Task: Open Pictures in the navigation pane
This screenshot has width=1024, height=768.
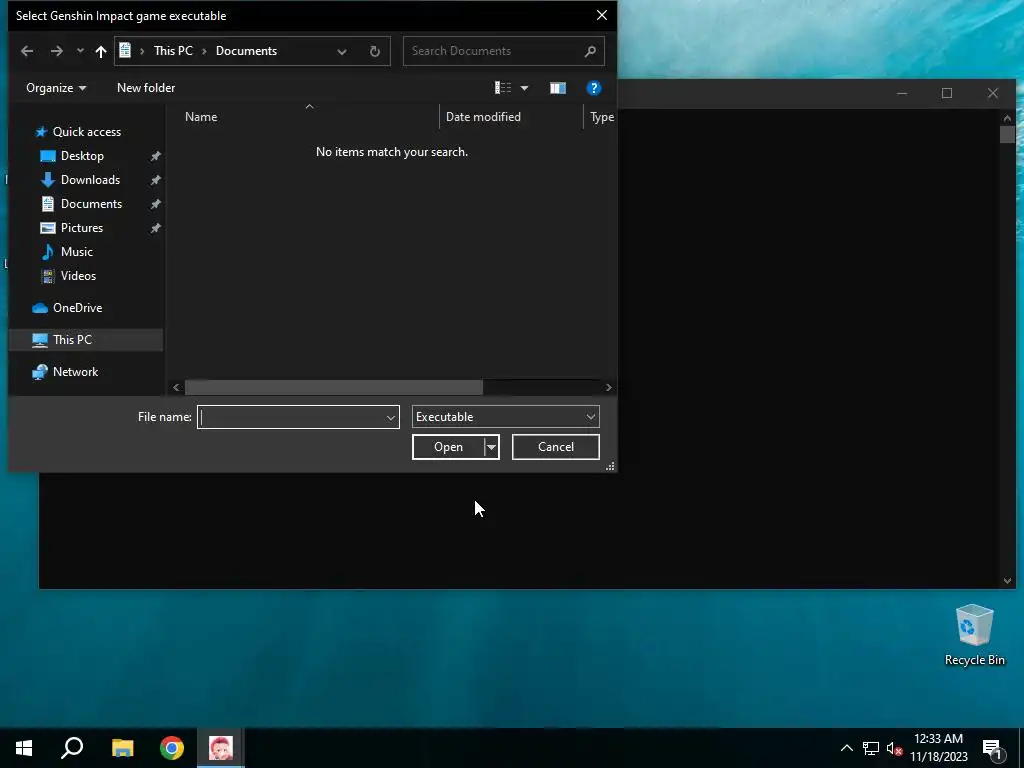Action: 82,228
